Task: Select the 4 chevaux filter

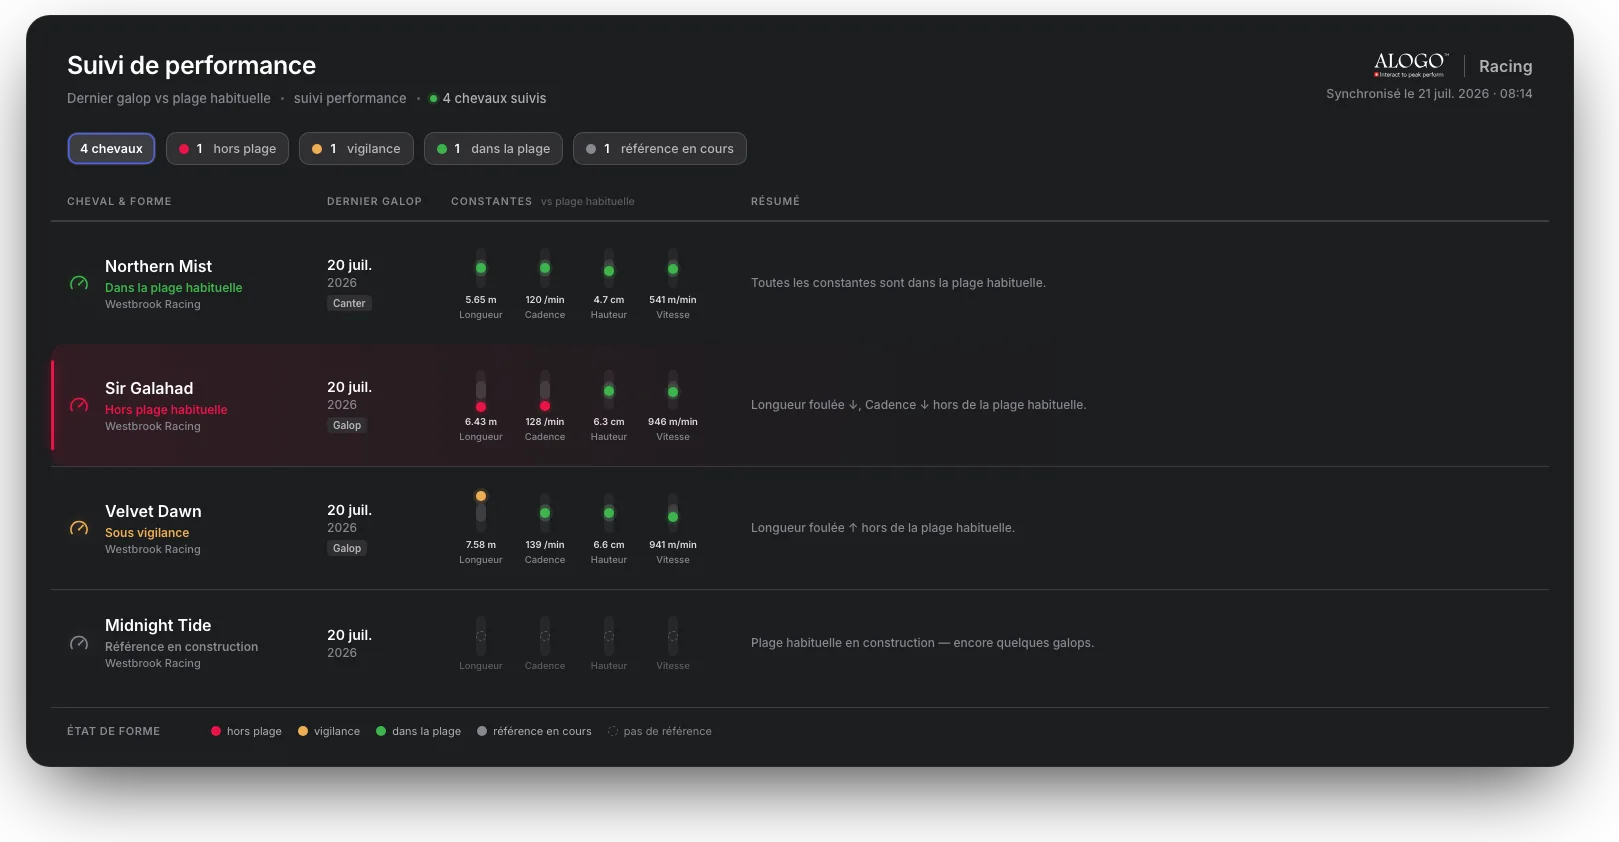Action: 111,149
